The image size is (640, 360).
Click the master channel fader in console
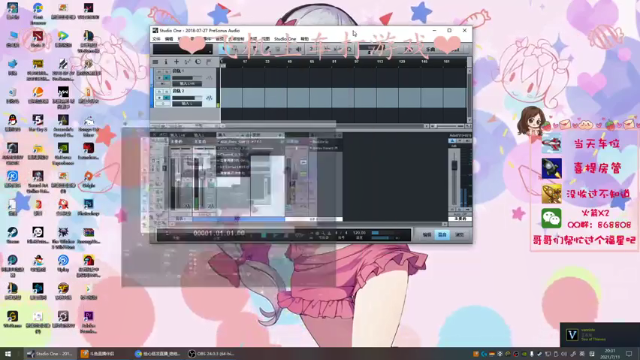coord(454,165)
